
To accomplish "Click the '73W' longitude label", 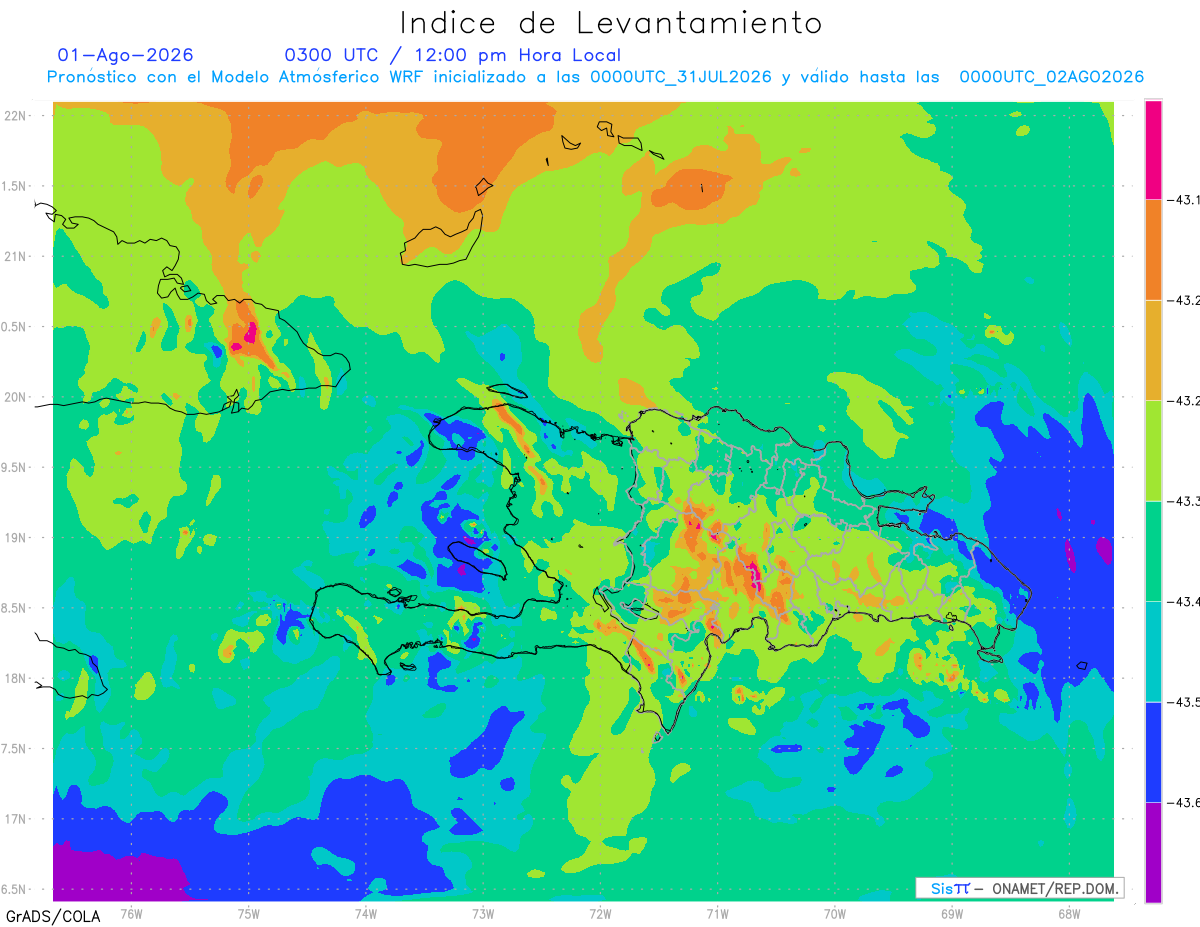I will pos(483,913).
